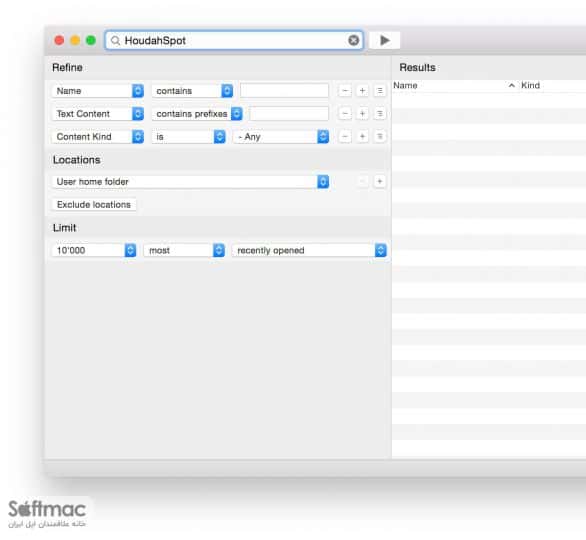Minimize the HoudahSpot window
This screenshot has width=586, height=540.
coord(75,40)
